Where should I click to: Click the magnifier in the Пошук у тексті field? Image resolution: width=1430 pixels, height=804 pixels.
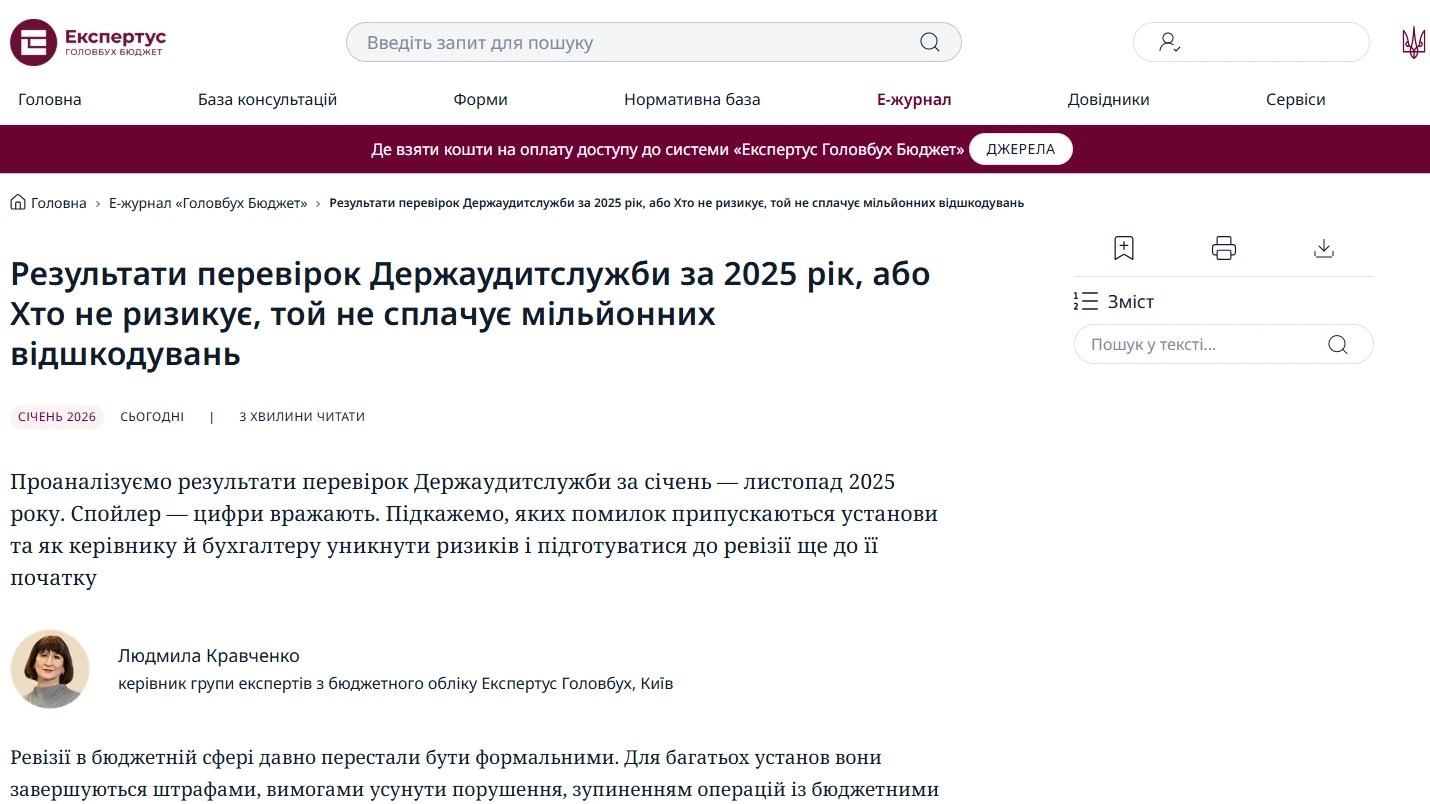click(1337, 343)
